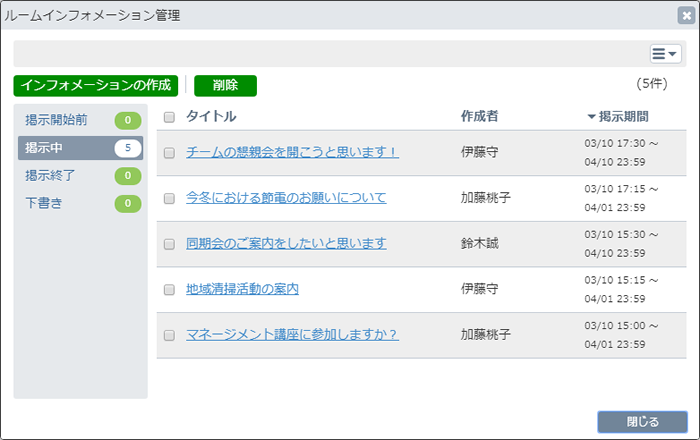Click the 5 count badge beside 掲示中
This screenshot has width=700, height=440.
coord(128,148)
